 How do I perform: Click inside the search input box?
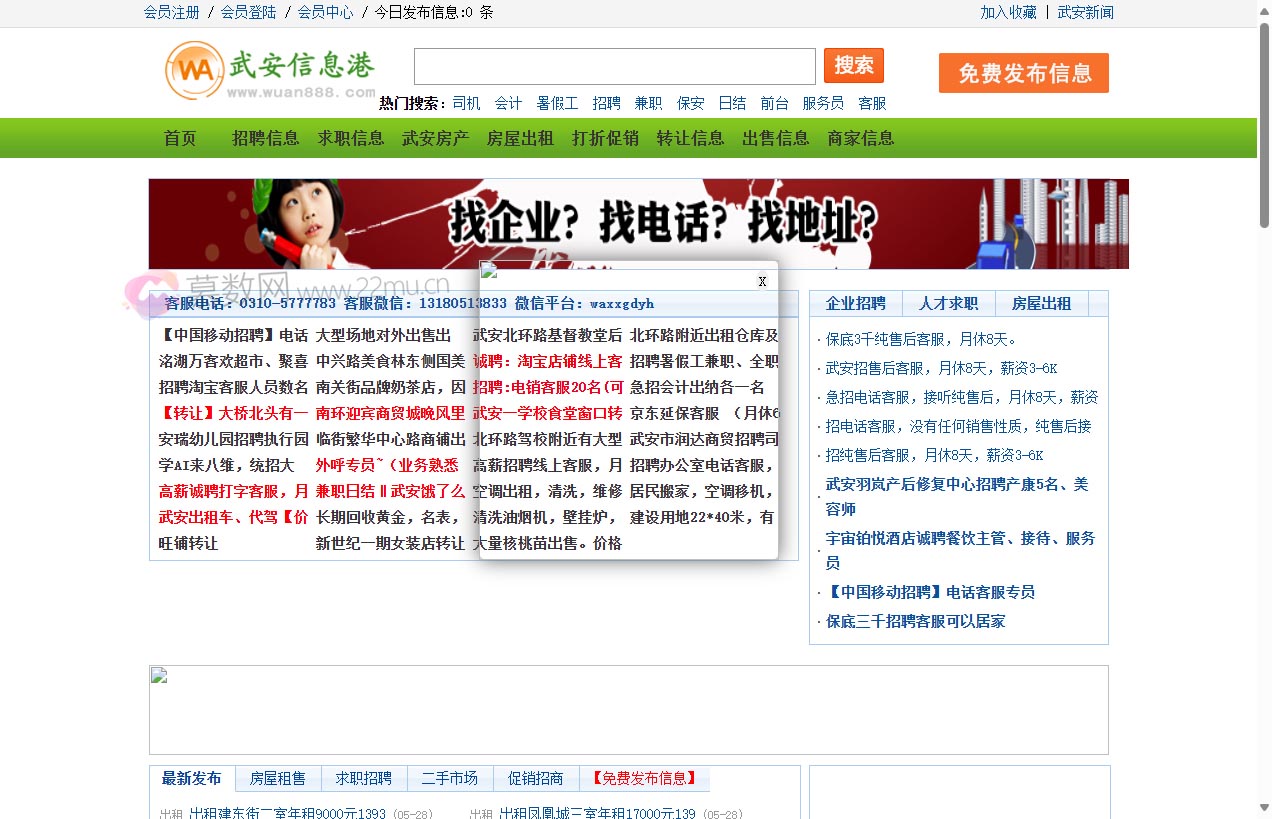(x=614, y=65)
